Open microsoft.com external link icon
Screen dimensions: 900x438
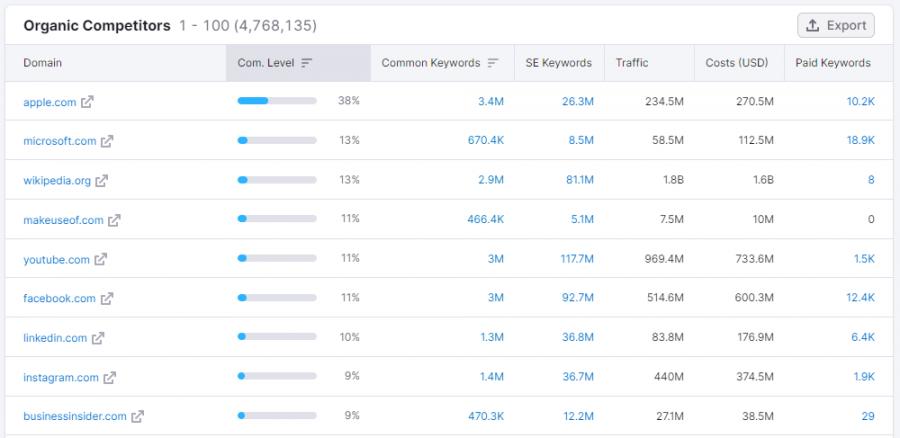pyautogui.click(x=107, y=141)
